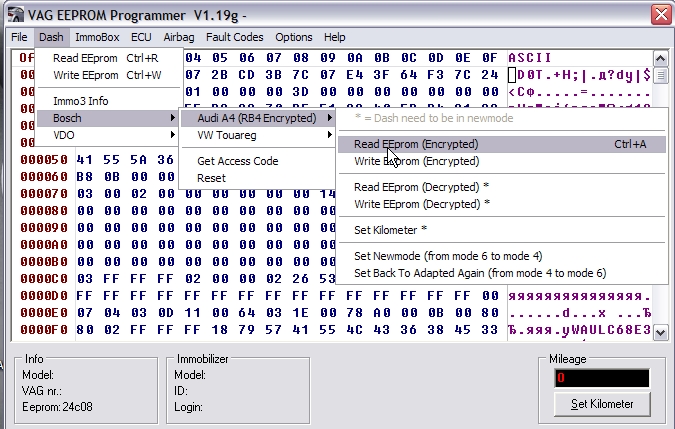Choose Read EEprom (Decrypted) *

coord(502,187)
